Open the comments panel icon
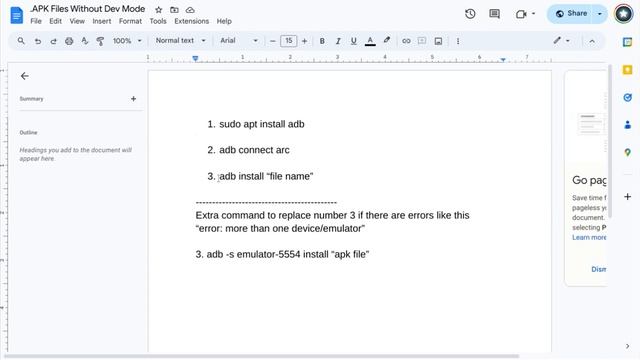The height and width of the screenshot is (360, 640). [494, 14]
